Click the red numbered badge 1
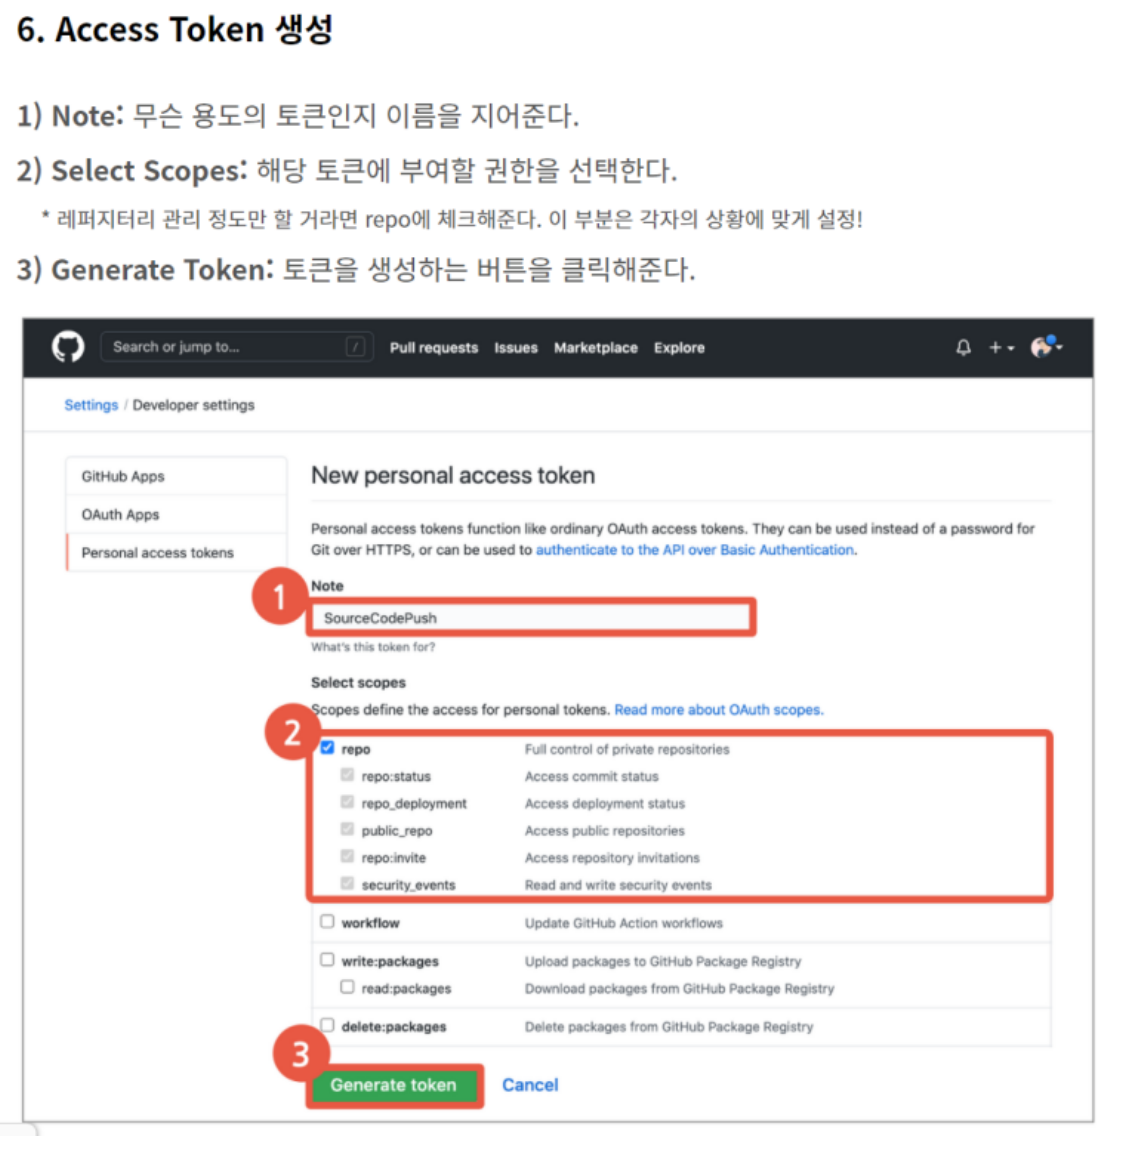This screenshot has width=1132, height=1159. click(280, 597)
